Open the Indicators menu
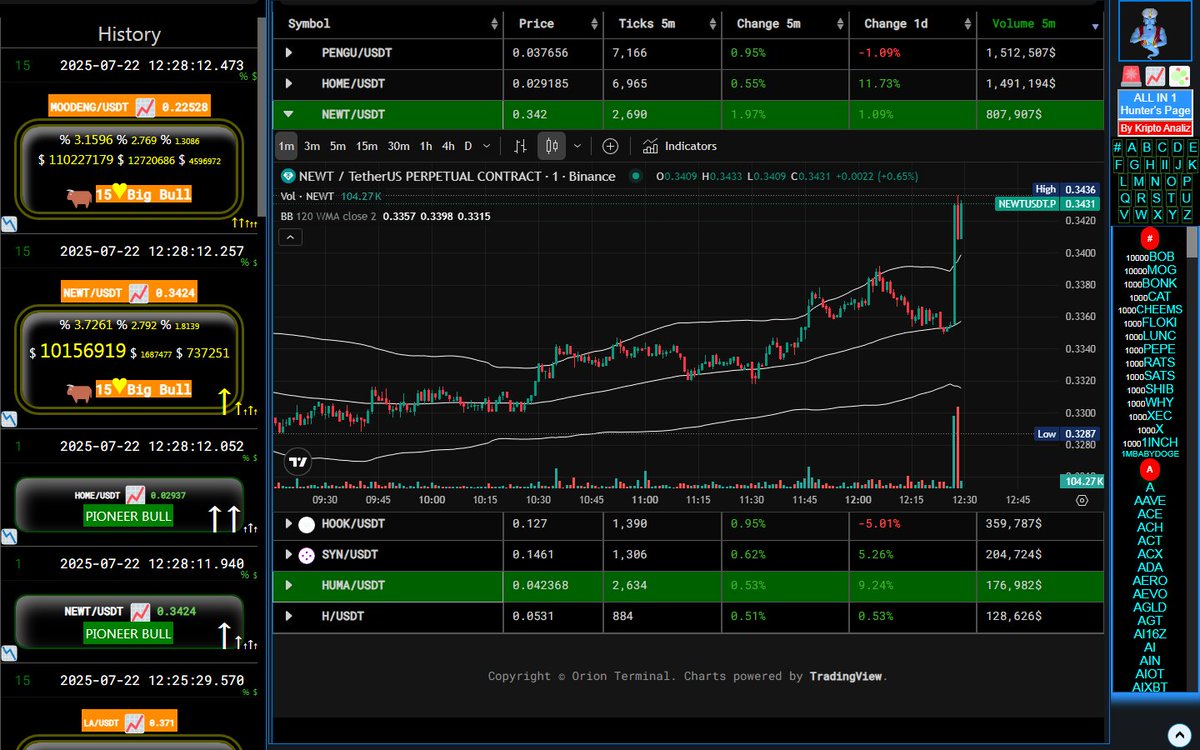1200x750 pixels. [679, 146]
